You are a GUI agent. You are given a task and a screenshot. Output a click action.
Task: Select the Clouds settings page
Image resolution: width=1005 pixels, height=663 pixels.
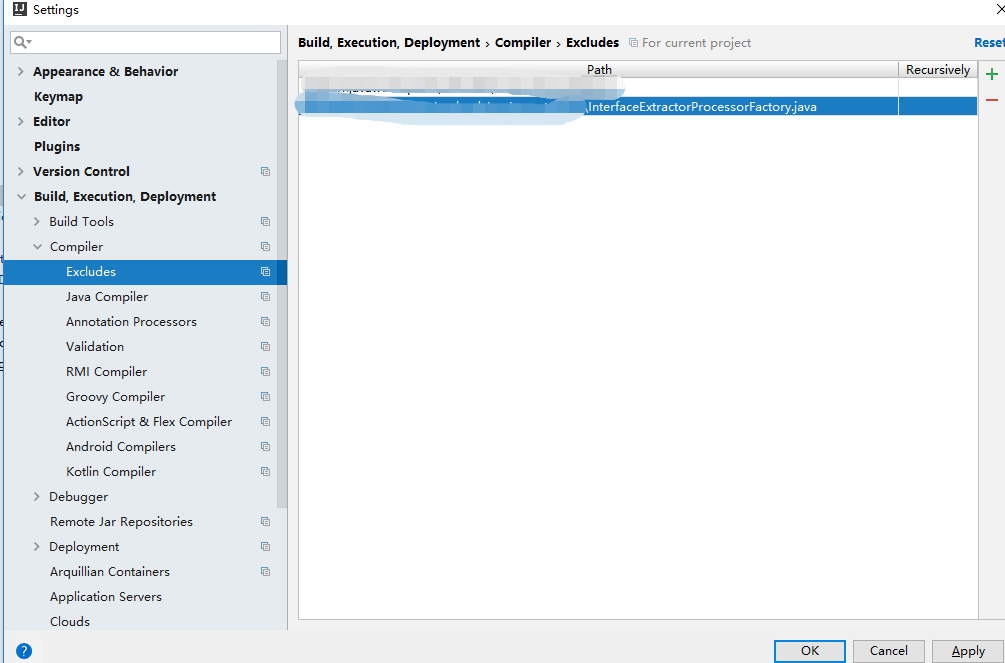70,622
